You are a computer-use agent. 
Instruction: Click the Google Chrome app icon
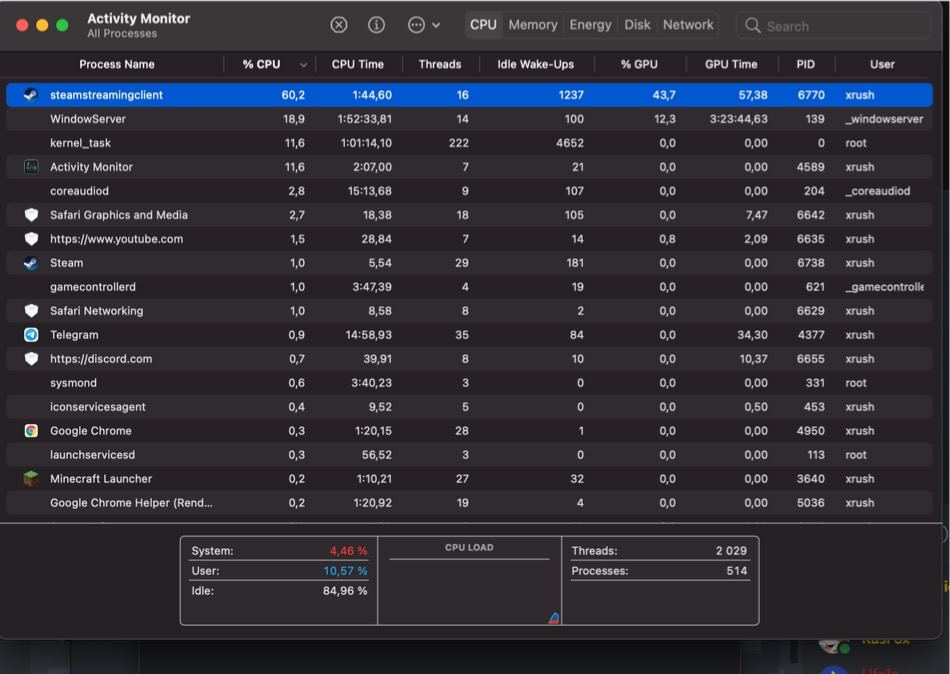click(31, 430)
